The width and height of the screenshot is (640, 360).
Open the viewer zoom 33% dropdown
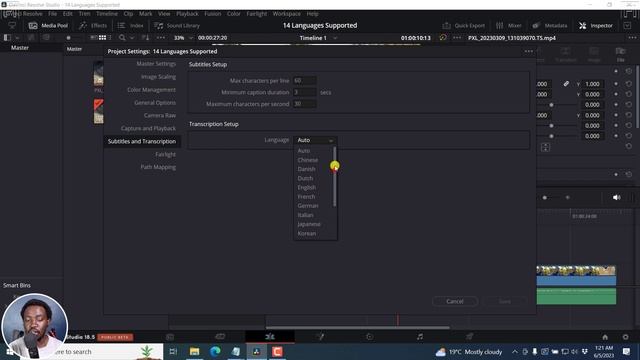click(183, 38)
